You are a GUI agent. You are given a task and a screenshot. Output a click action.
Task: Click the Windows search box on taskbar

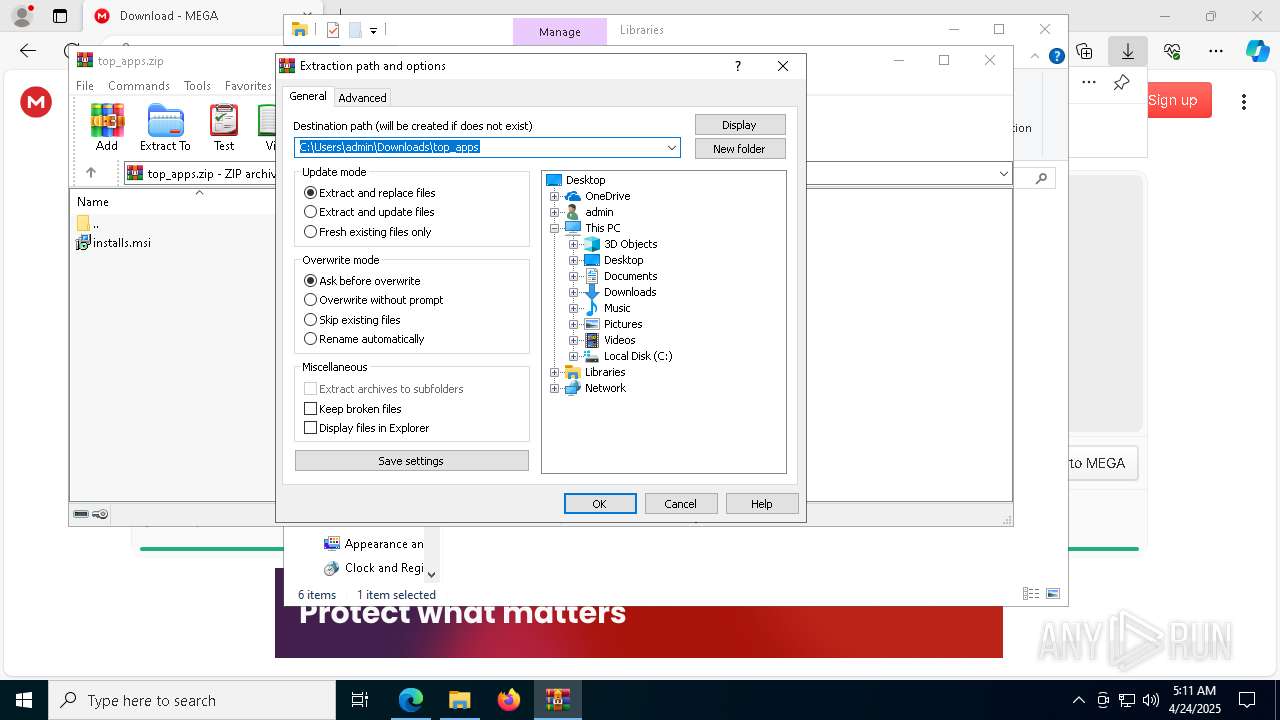(x=192, y=700)
